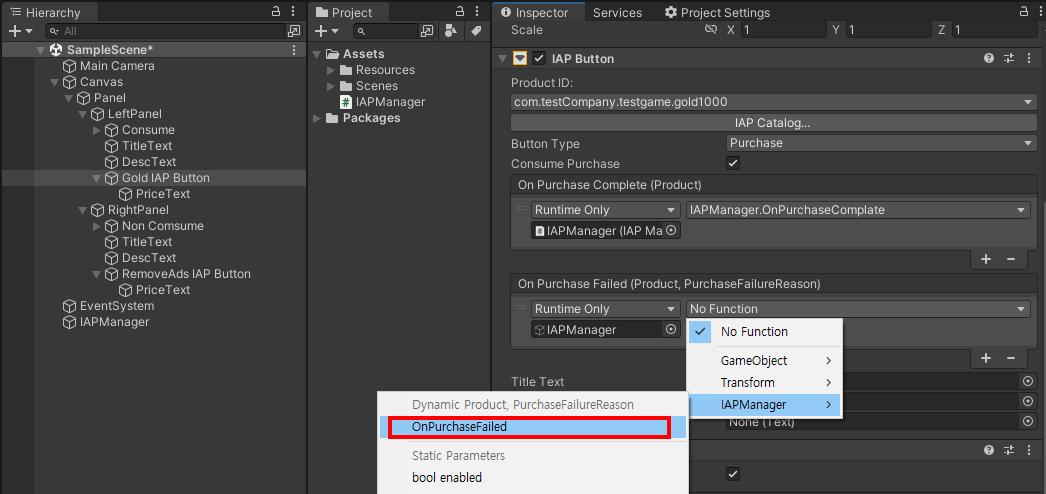Click object picker for IAPManager in Purchase Complete
The height and width of the screenshot is (494, 1046).
(672, 230)
